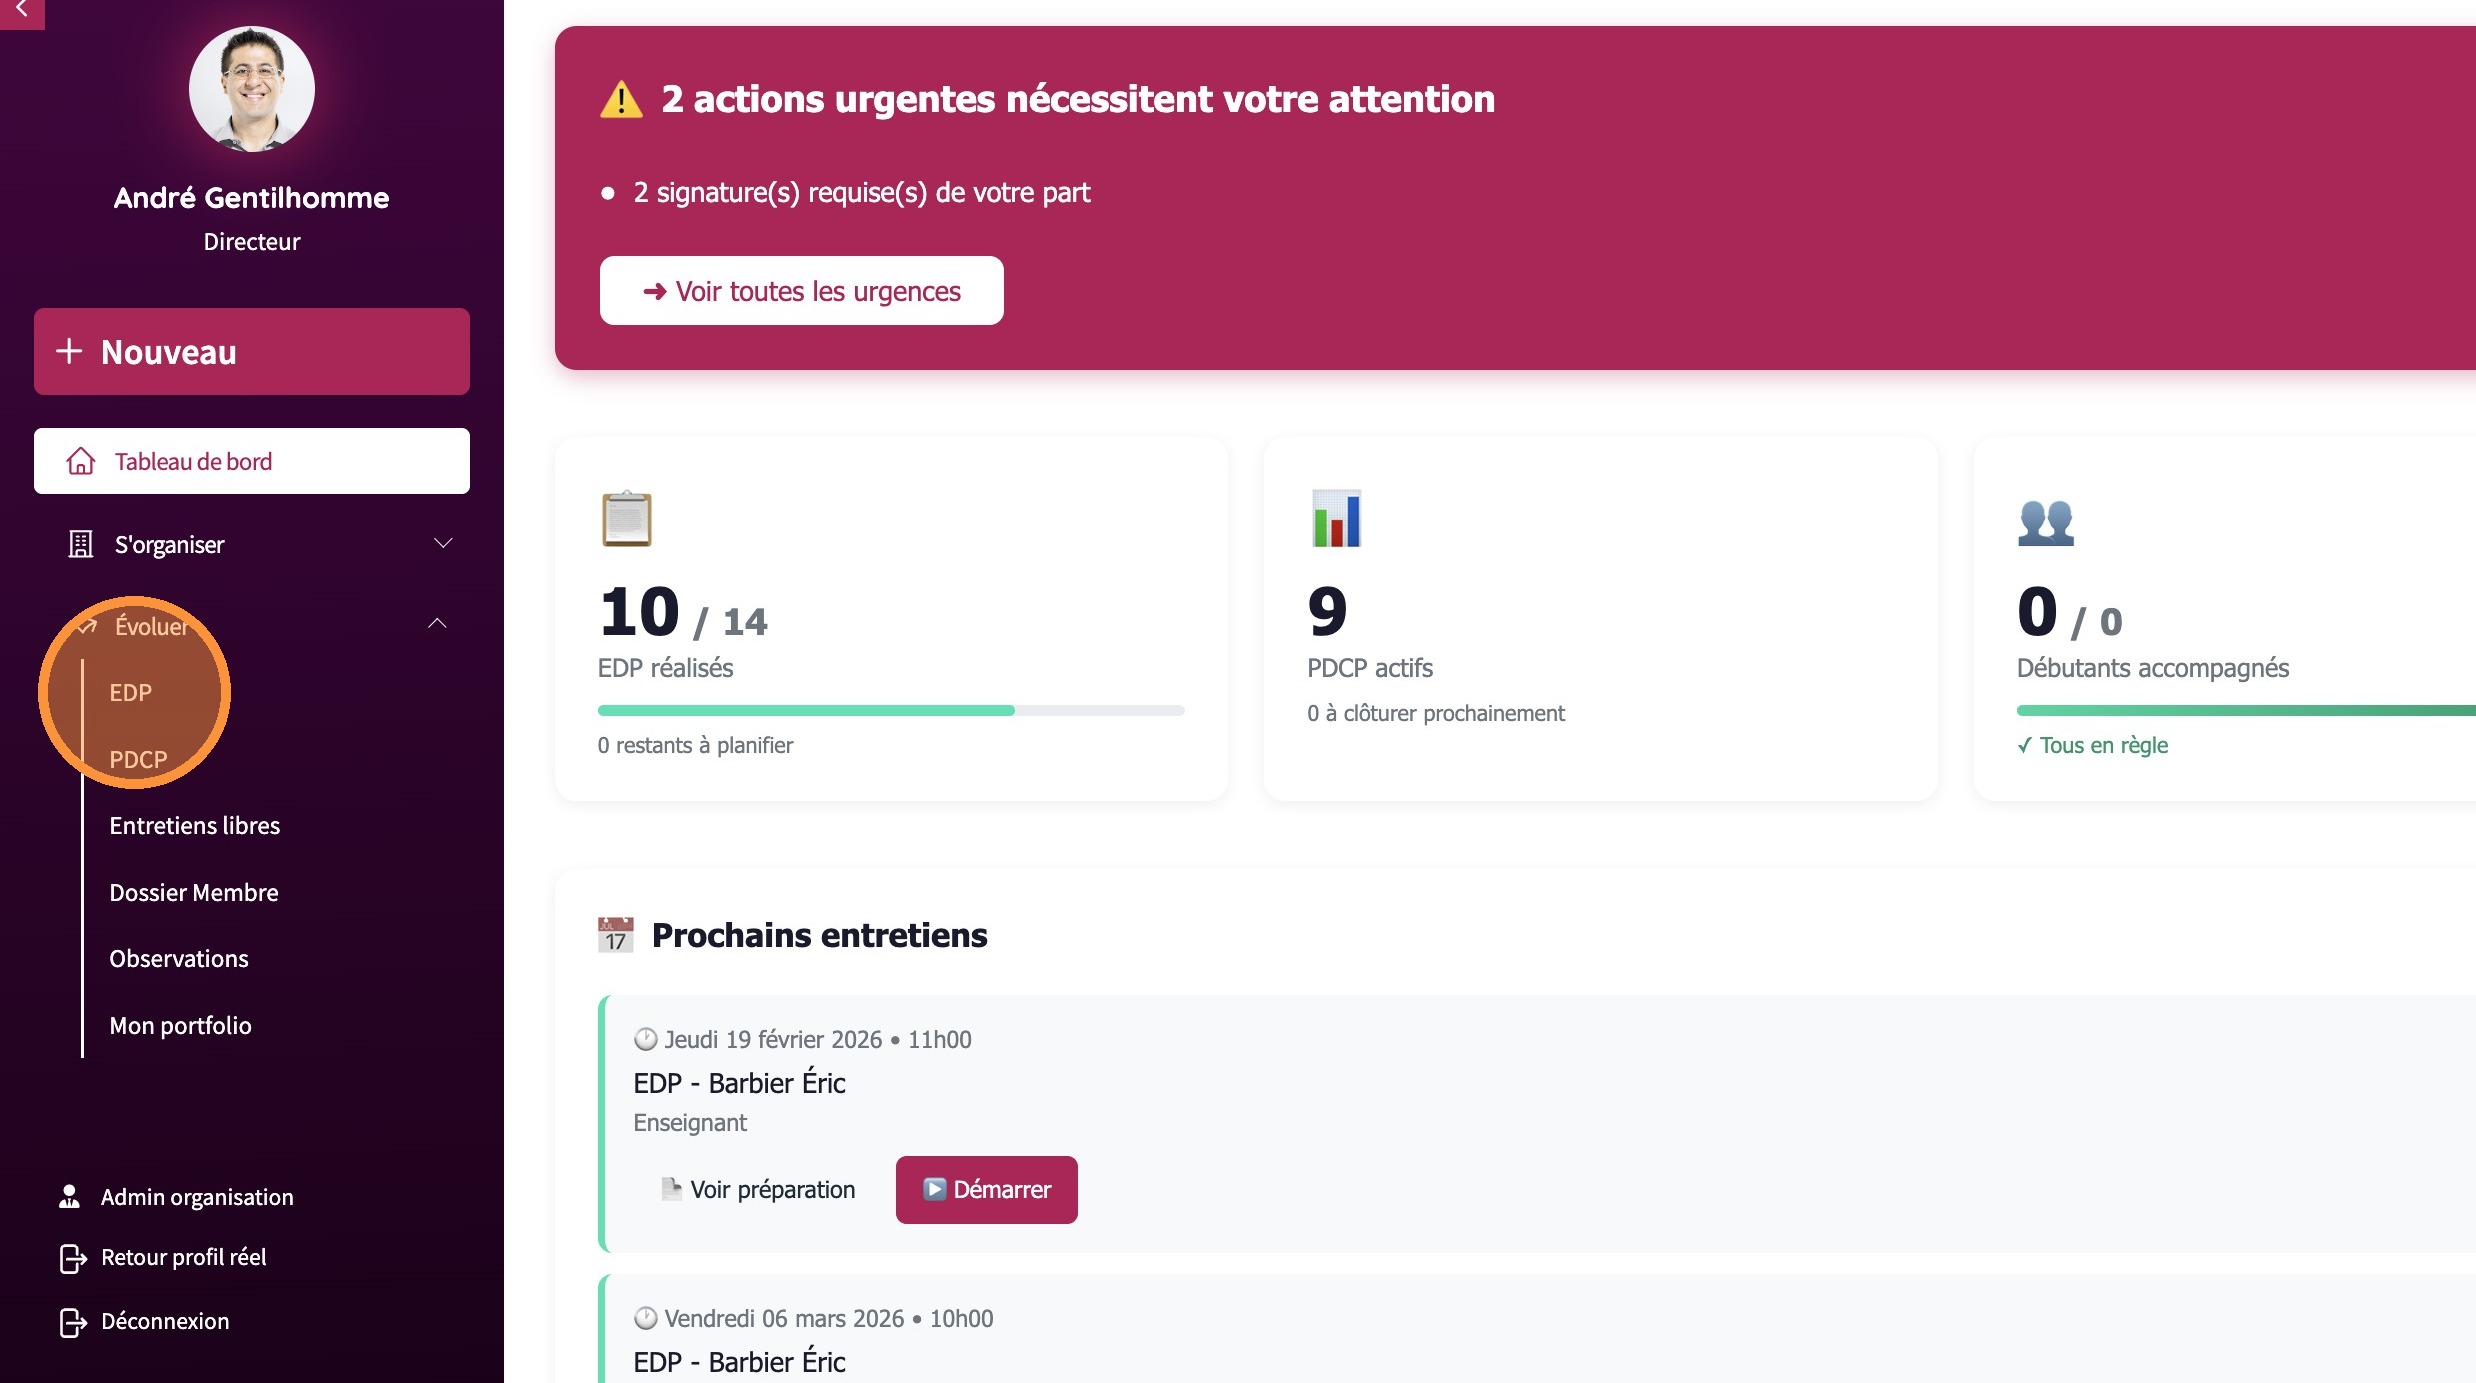This screenshot has height=1383, width=2476.
Task: Click the bar chart icon on PDCP actifs card
Action: pos(1336,519)
